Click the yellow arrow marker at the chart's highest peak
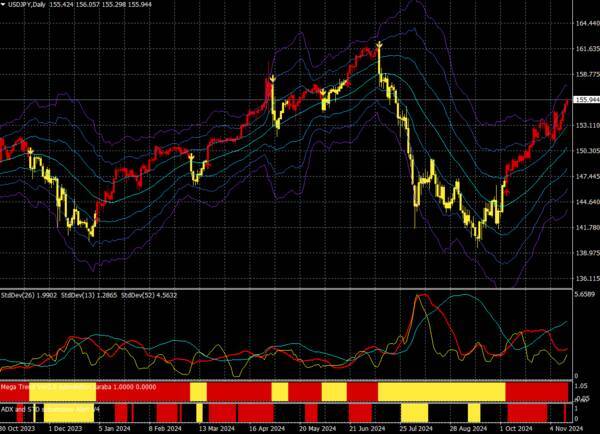The width and height of the screenshot is (600, 434). coord(380,46)
